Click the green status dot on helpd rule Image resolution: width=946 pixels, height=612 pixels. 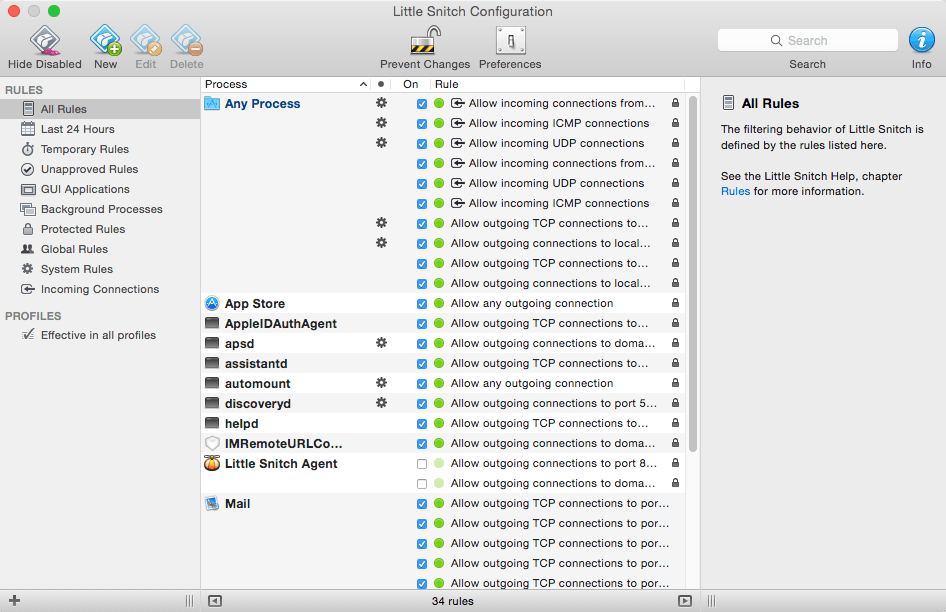[439, 423]
